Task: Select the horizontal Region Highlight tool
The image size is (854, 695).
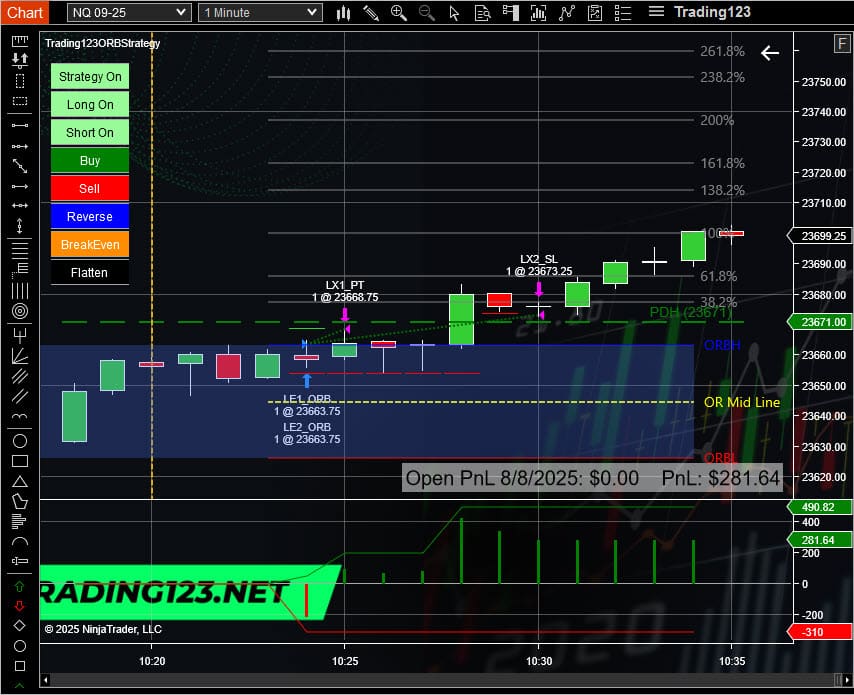Action: [20, 101]
